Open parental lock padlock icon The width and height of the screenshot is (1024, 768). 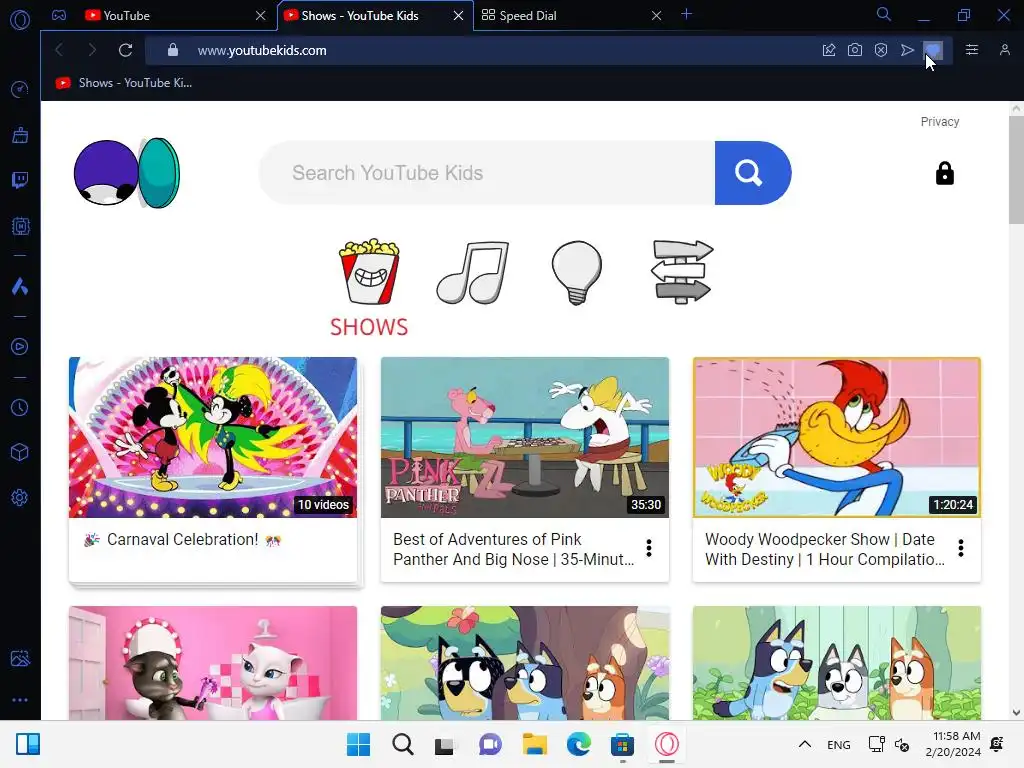click(944, 173)
